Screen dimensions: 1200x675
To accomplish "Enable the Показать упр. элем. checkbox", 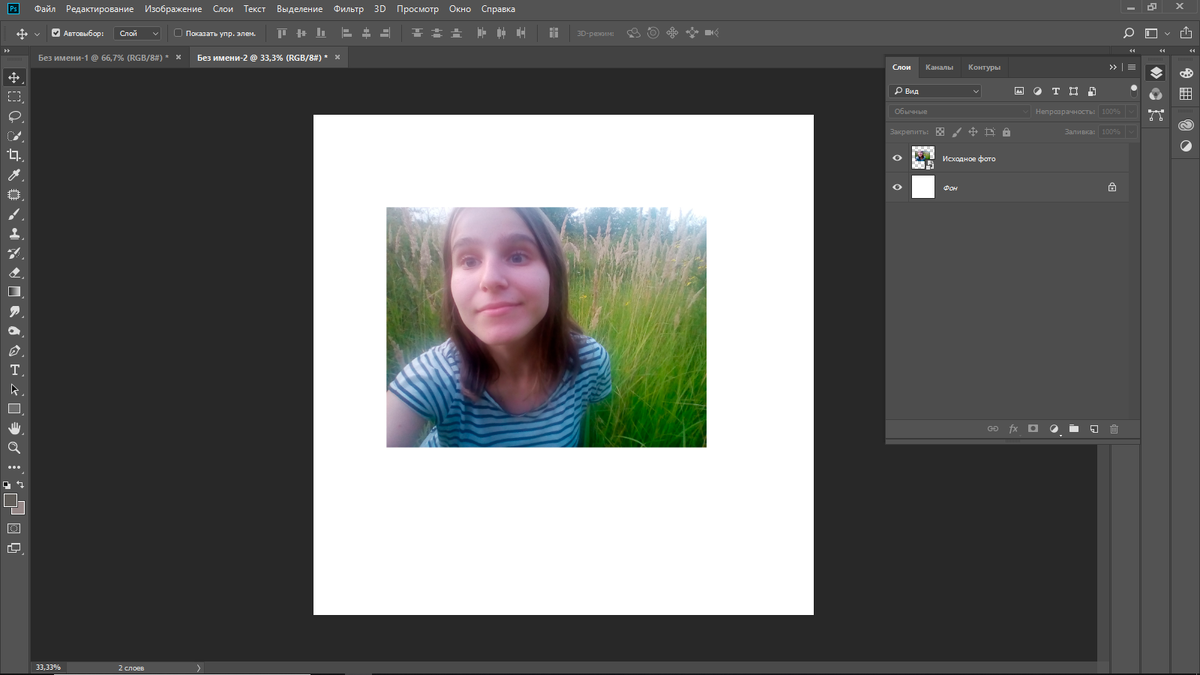I will pos(178,33).
